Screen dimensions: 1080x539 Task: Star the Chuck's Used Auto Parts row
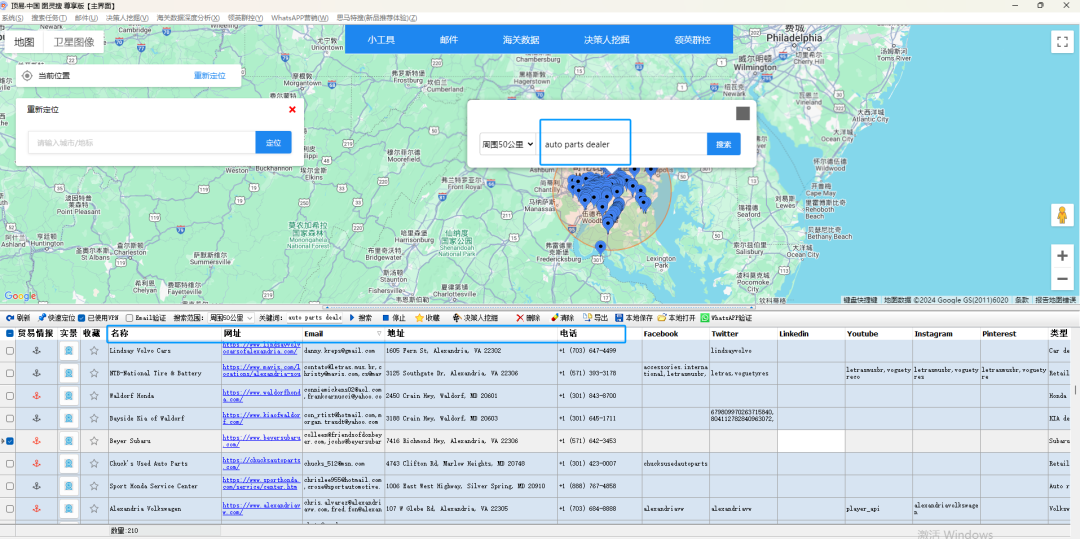click(94, 463)
